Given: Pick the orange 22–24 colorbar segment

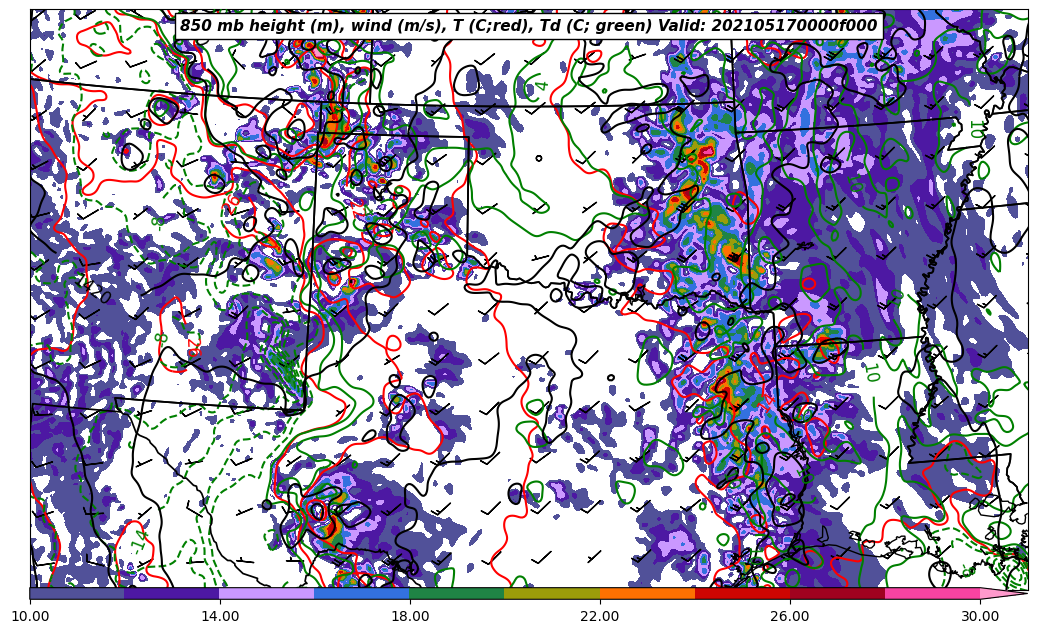Looking at the screenshot, I should coord(647,593).
